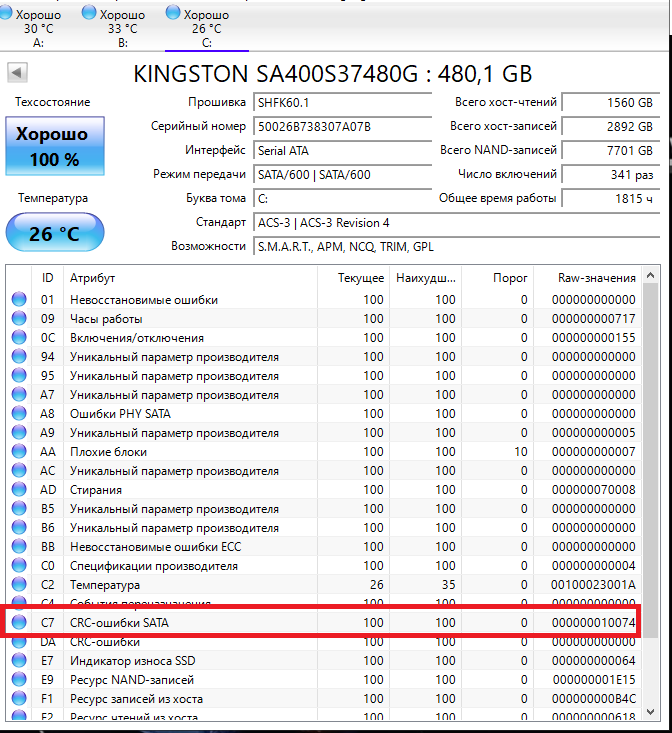
Task: Go to previous disk with the left arrow button
Action: tap(17, 72)
